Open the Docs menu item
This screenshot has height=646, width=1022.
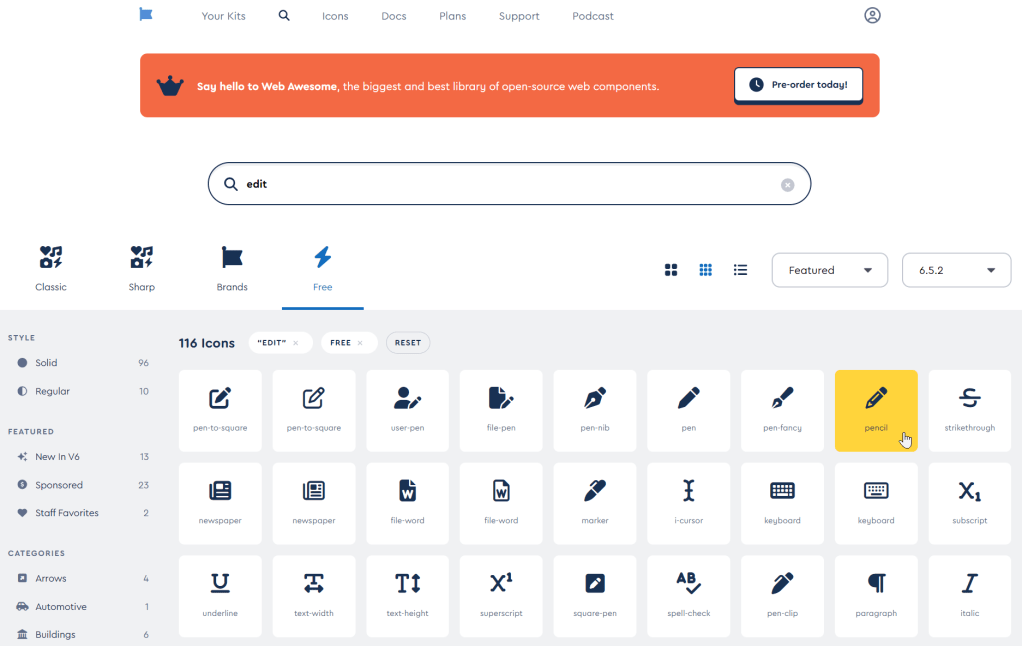394,16
